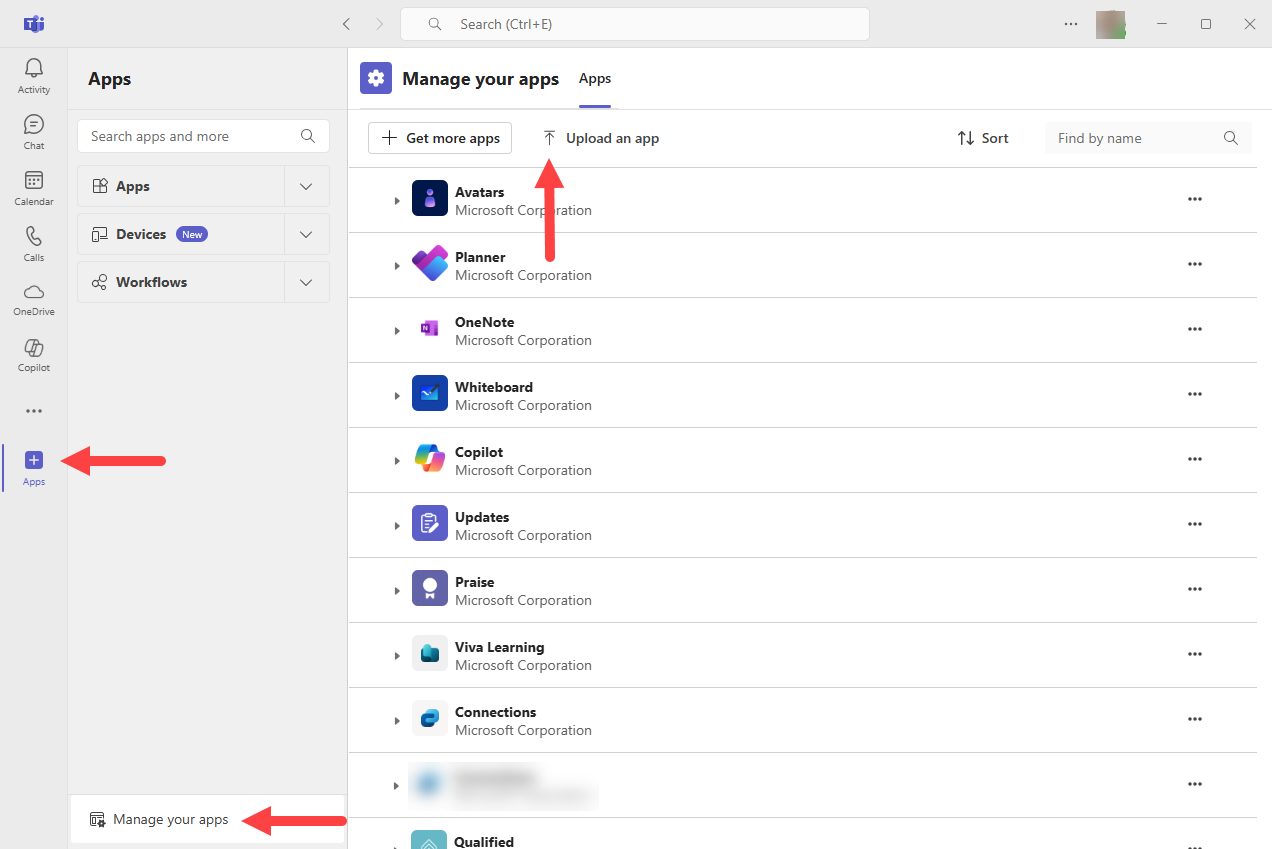The width and height of the screenshot is (1272, 849).
Task: Go forward with the right arrow
Action: pos(379,24)
